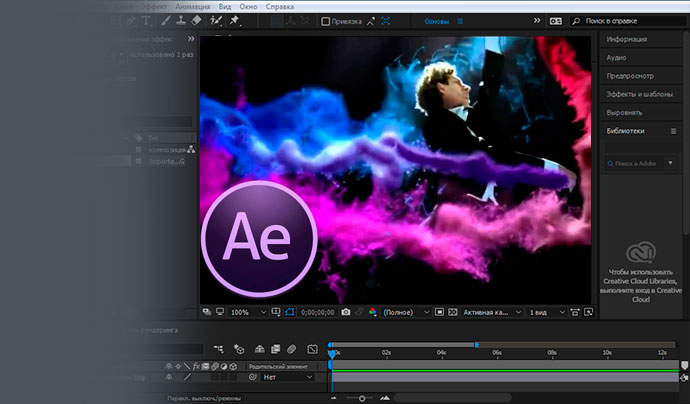The width and height of the screenshot is (690, 404).
Task: Click the comp marker bin icon at timeline end
Action: point(684,365)
